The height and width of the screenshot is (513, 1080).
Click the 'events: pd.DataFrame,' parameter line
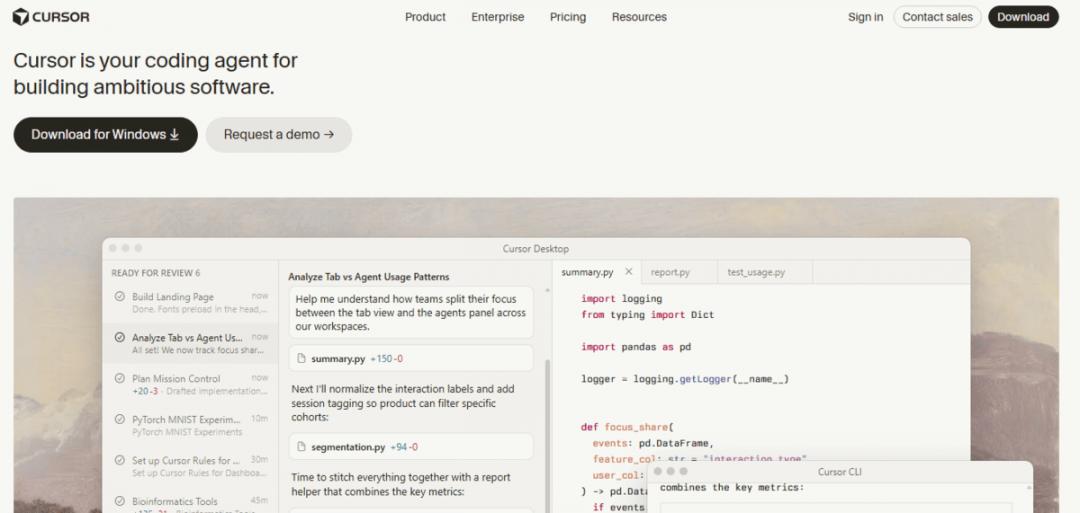tap(653, 443)
